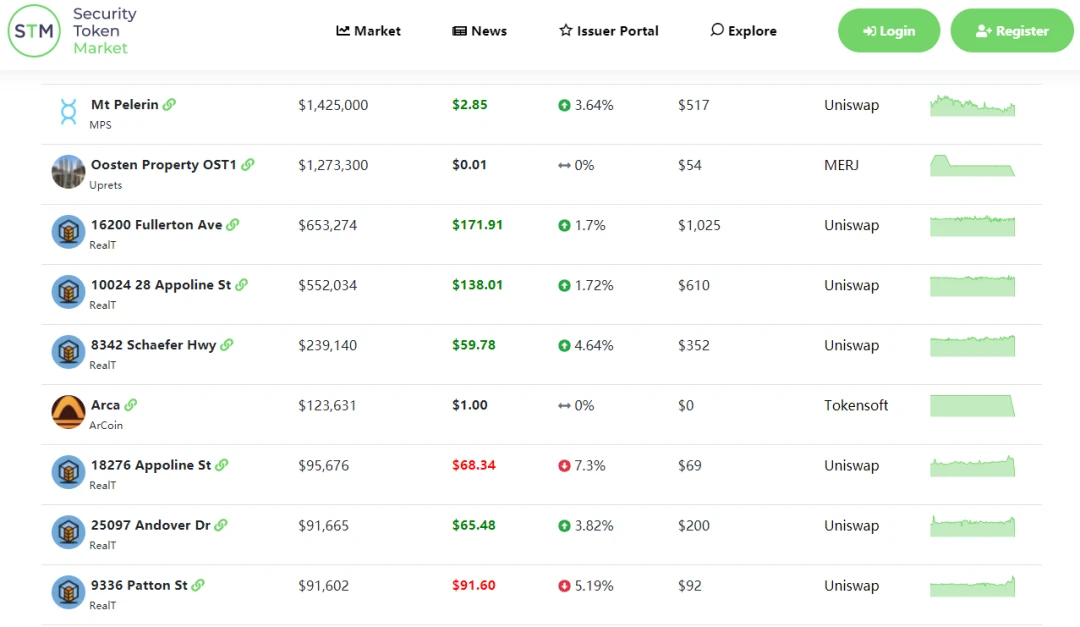Open the Mt Pelerin token link
The image size is (1080, 627).
[125, 105]
